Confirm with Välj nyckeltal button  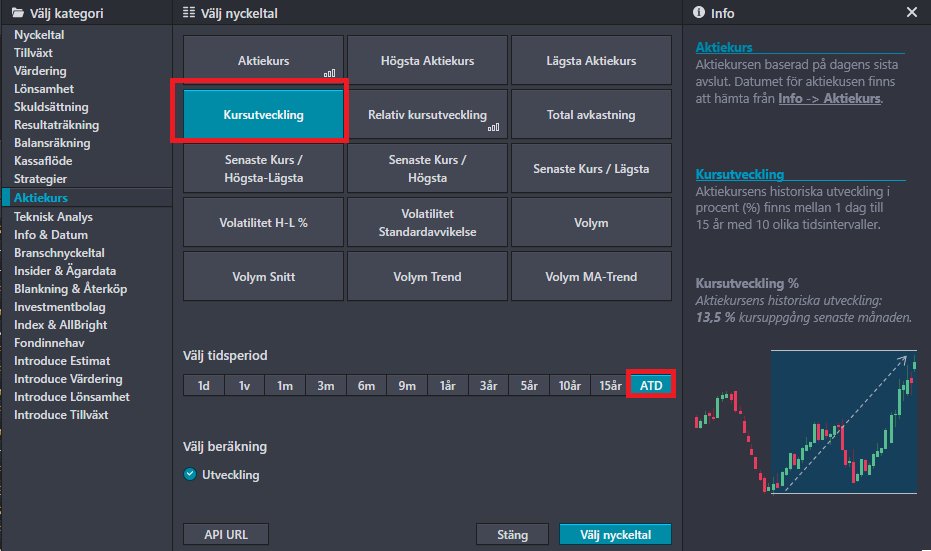615,534
